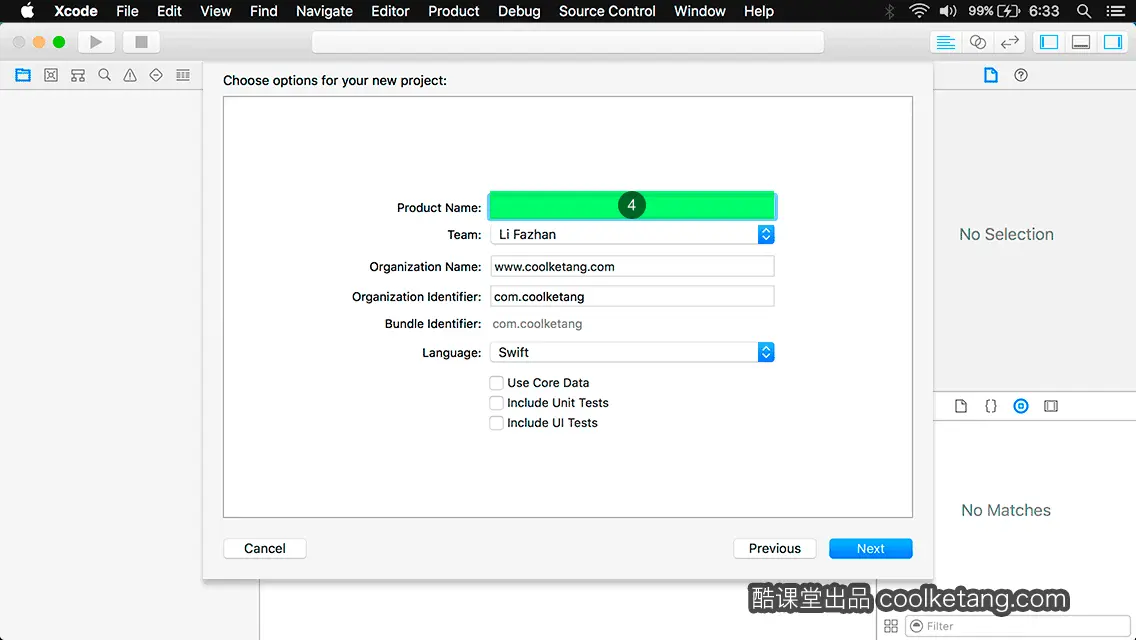Toggle the Navigator panel visibility
Viewport: 1136px width, 640px height.
point(1048,42)
